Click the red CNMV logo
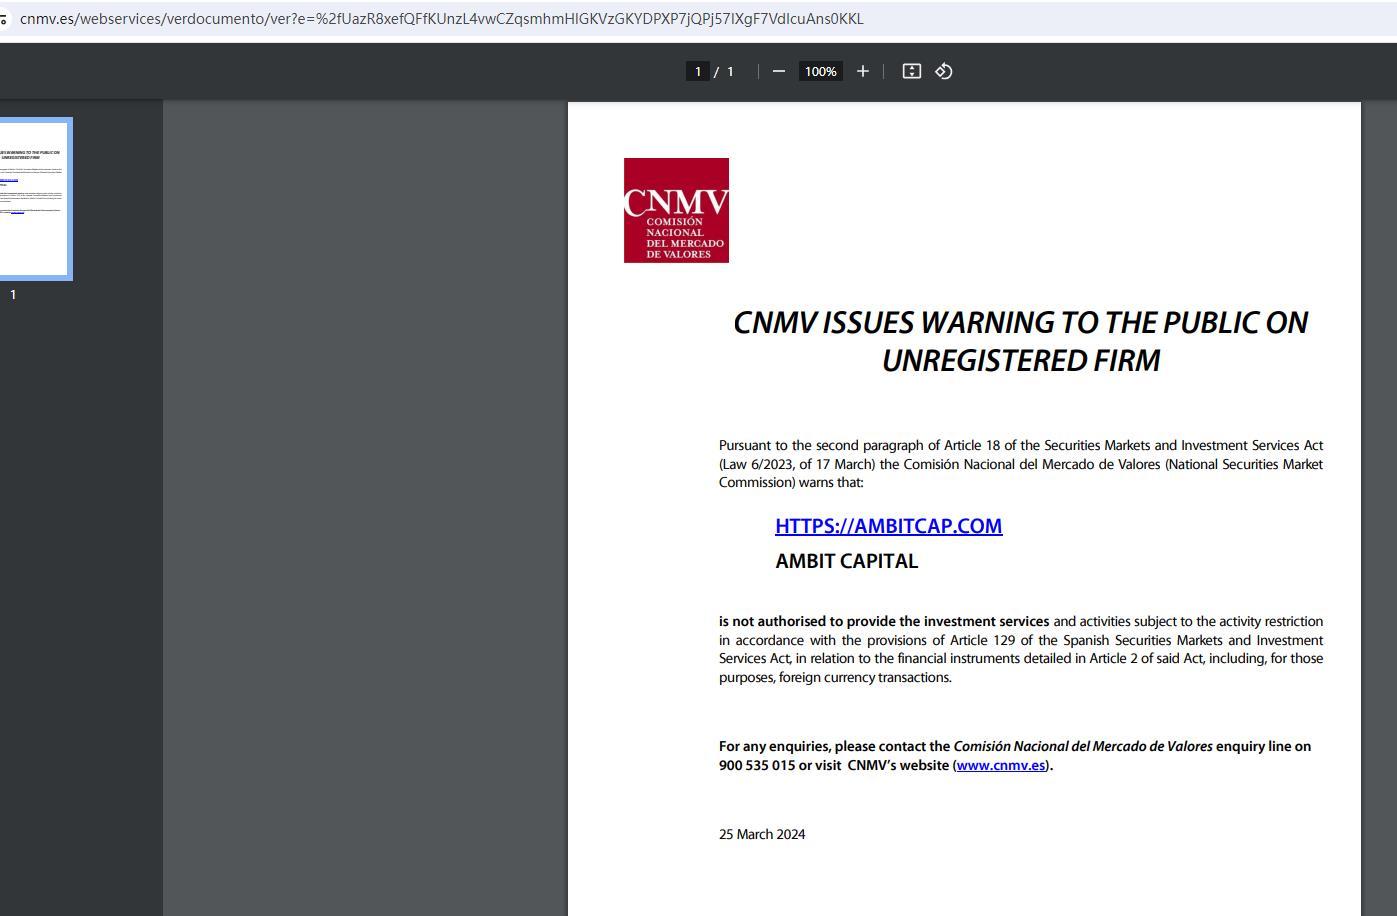 [676, 210]
